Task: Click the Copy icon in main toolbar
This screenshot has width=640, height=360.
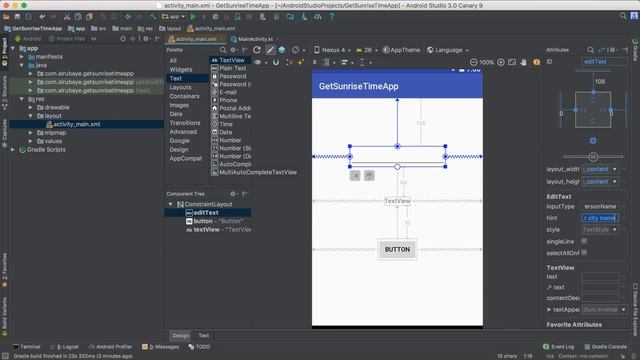Action: 78,17
